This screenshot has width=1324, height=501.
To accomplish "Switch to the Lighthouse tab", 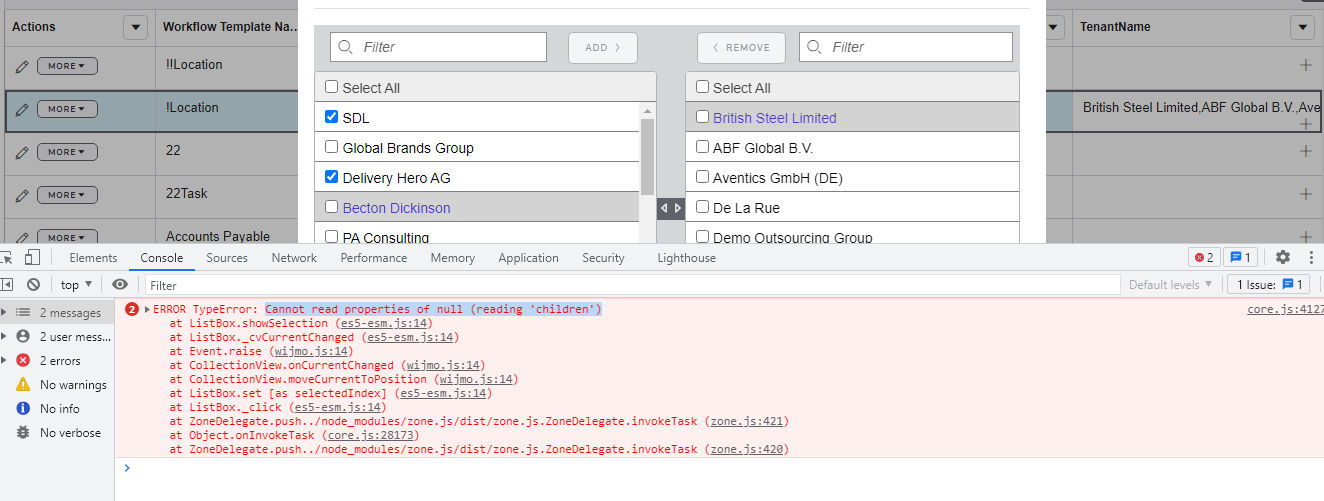I will (686, 258).
